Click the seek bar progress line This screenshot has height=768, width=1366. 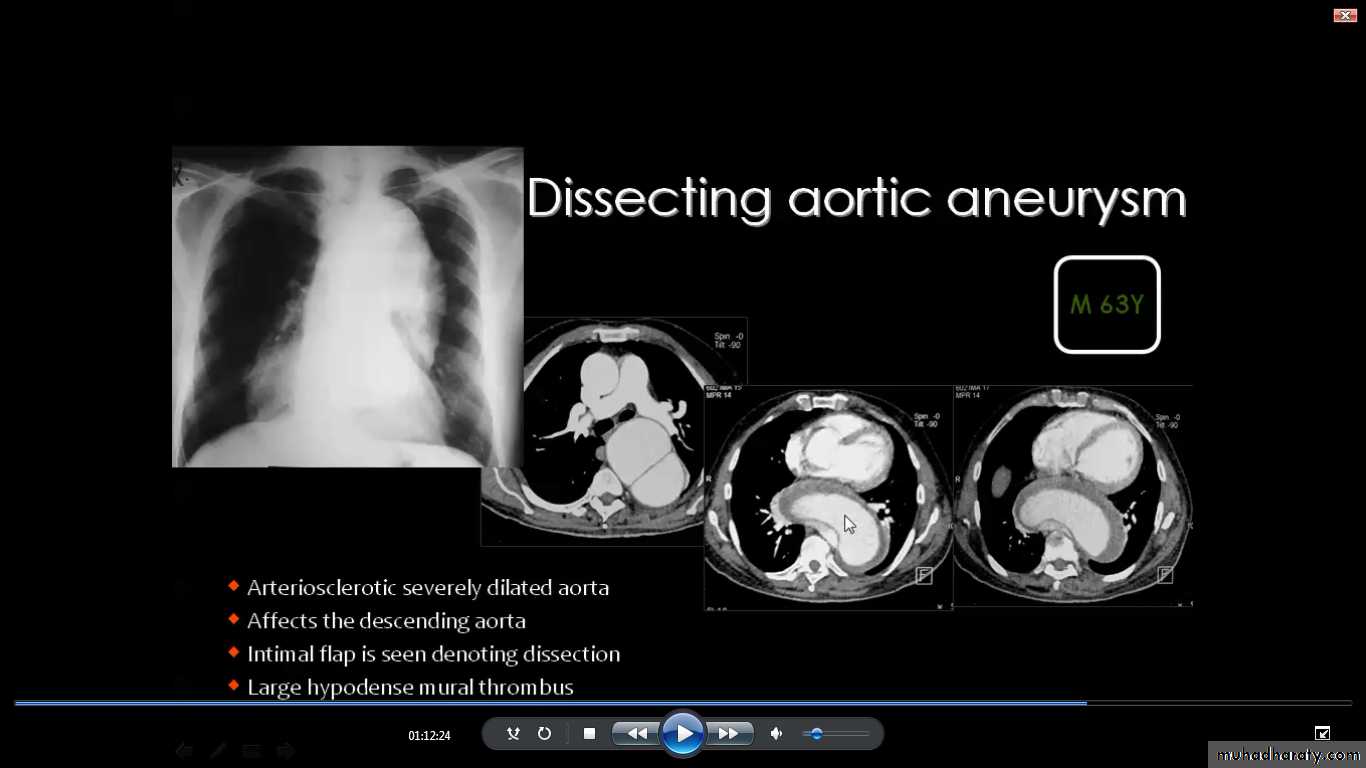(x=550, y=703)
